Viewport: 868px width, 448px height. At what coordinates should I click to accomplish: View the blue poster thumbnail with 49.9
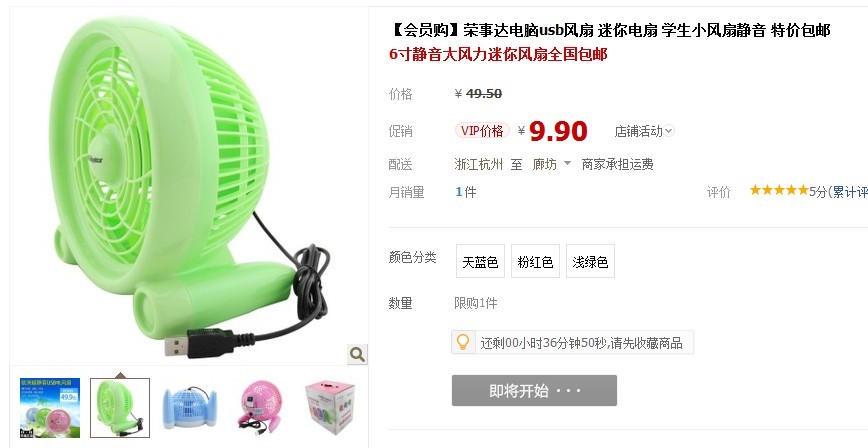pyautogui.click(x=50, y=408)
